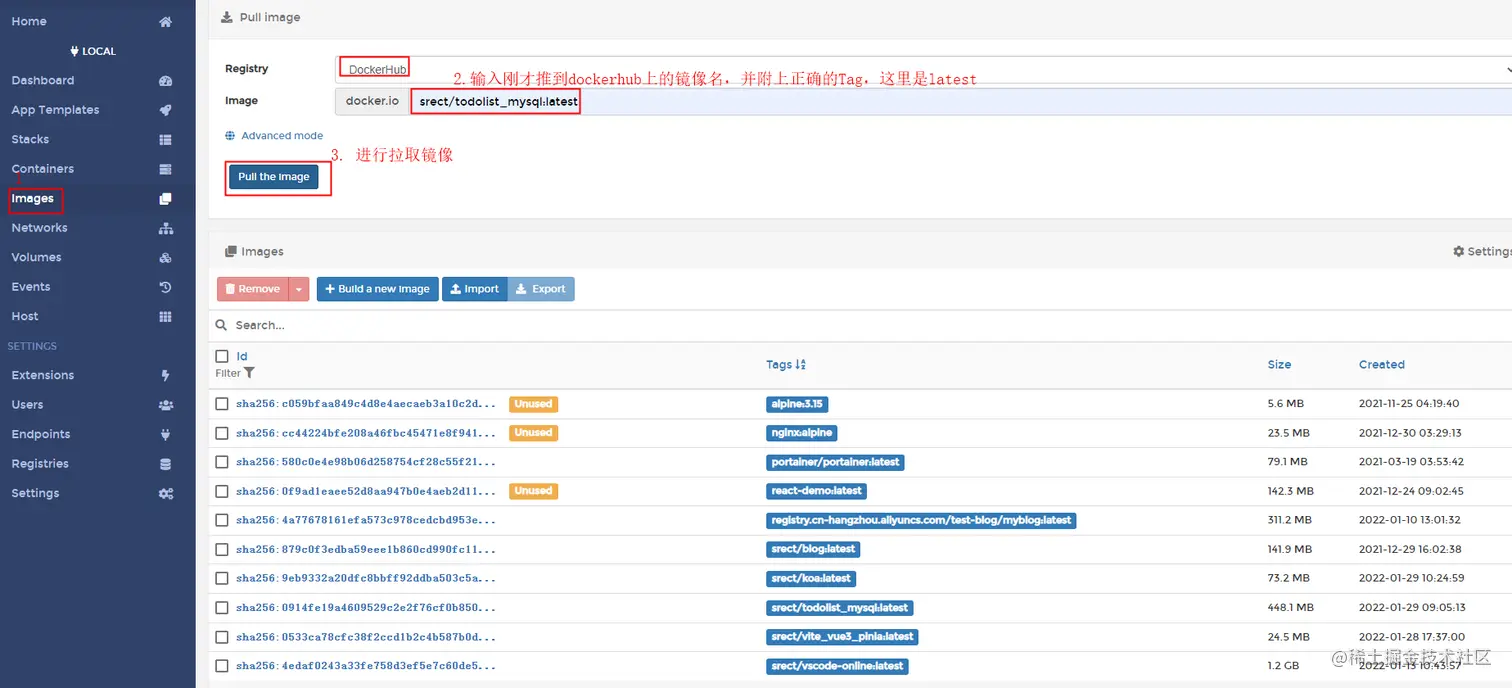Click the 448.1 MB size value
1512x688 pixels.
point(1291,608)
